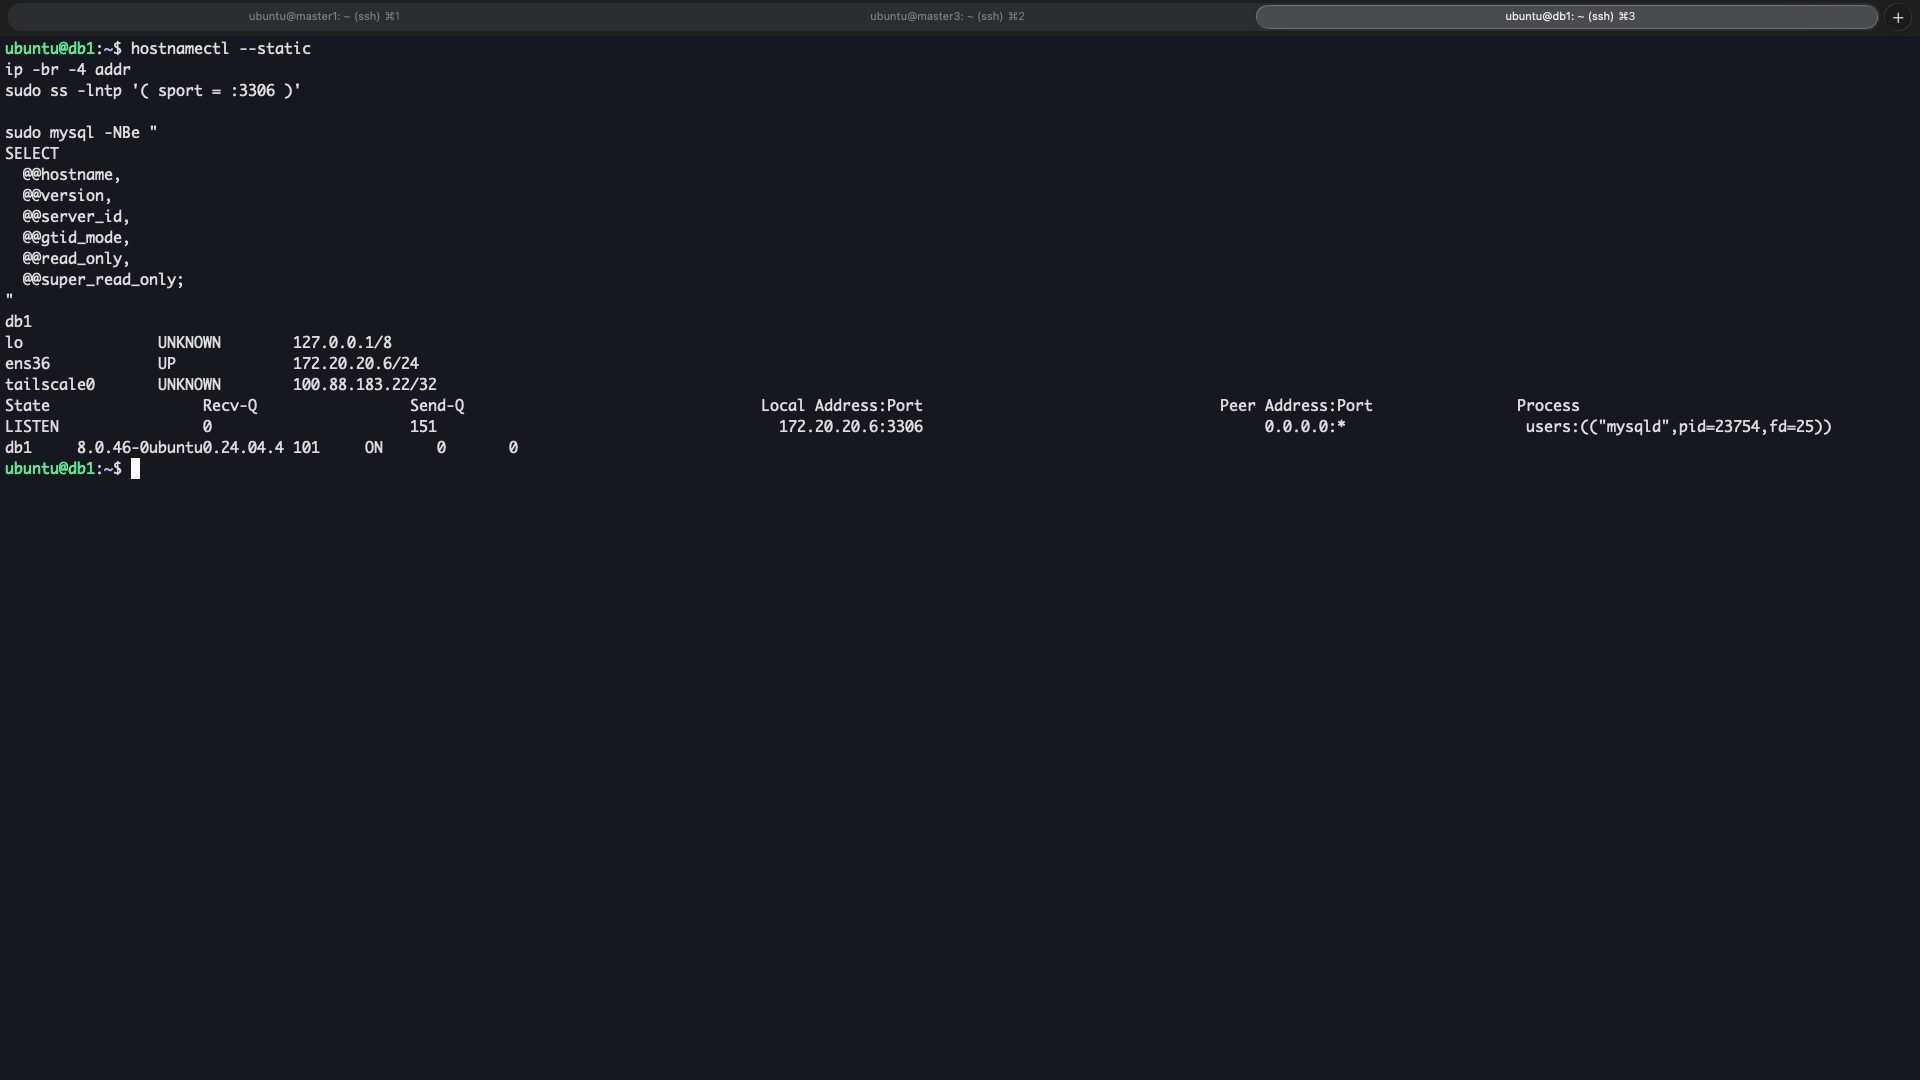The image size is (1920, 1080).
Task: Click the '@@hostname,' line
Action: [71, 175]
